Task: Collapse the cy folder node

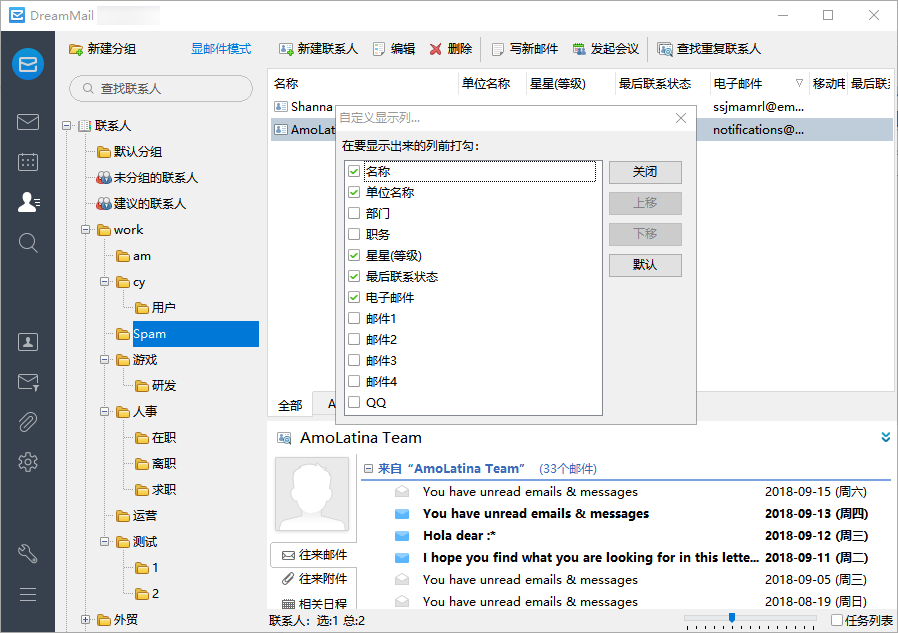Action: [x=104, y=281]
